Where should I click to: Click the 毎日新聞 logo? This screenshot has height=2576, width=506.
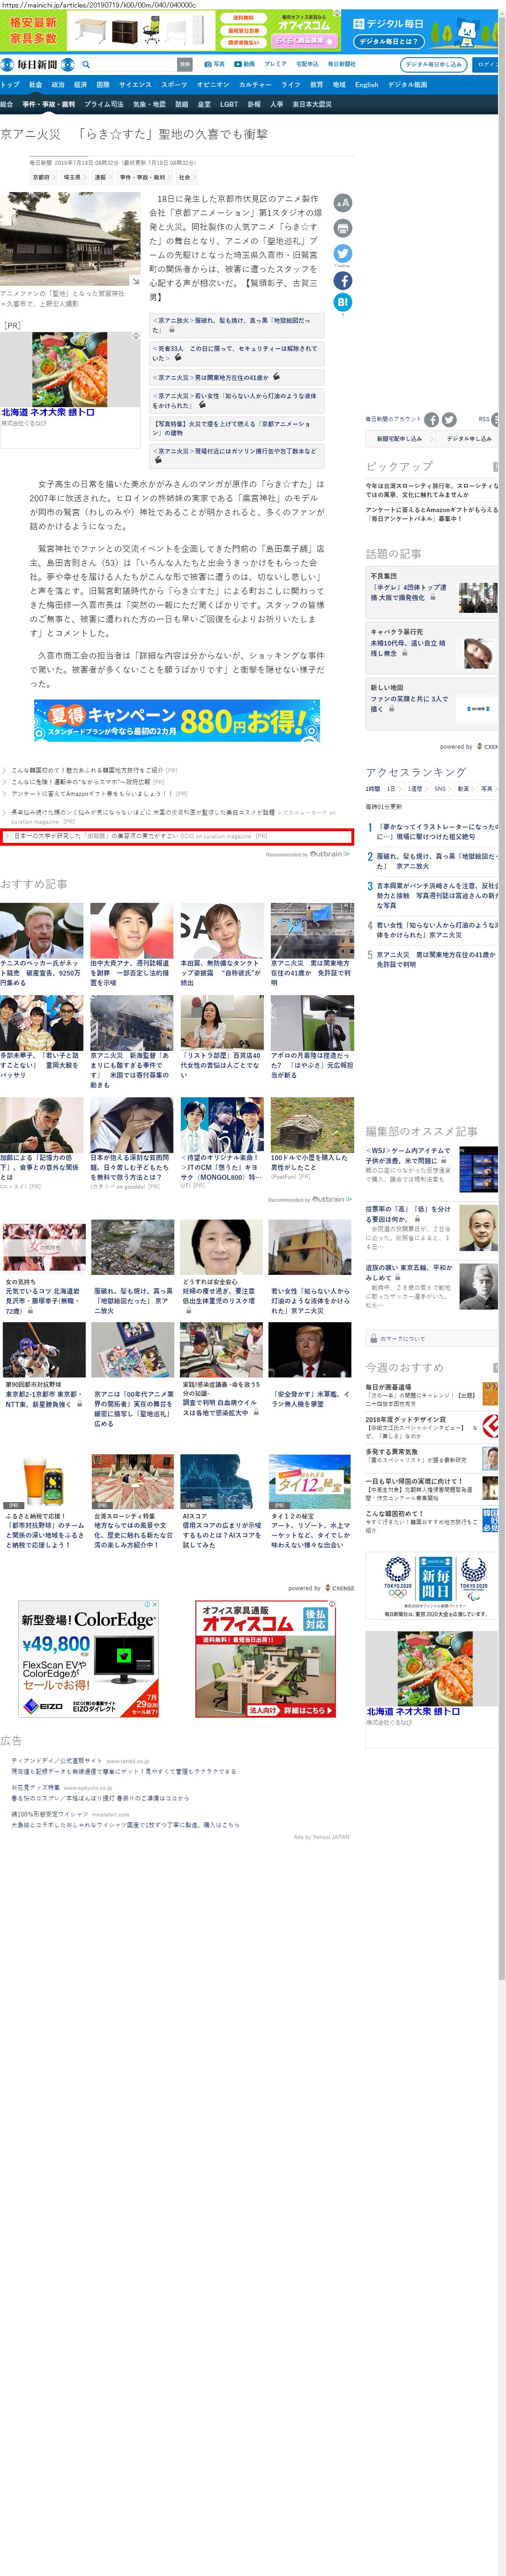[37, 64]
